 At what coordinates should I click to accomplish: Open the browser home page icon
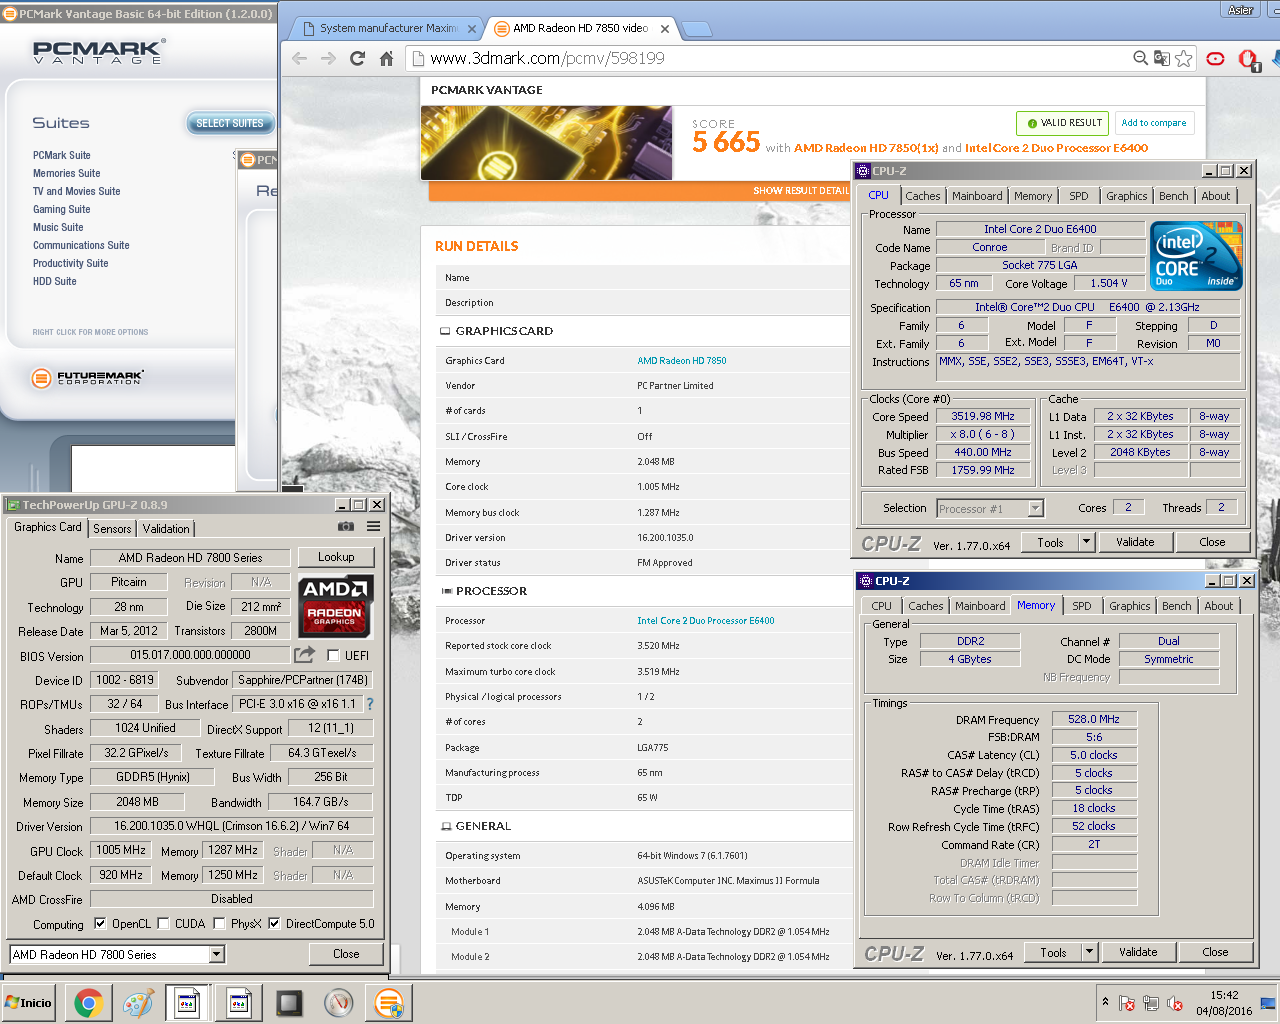point(386,58)
